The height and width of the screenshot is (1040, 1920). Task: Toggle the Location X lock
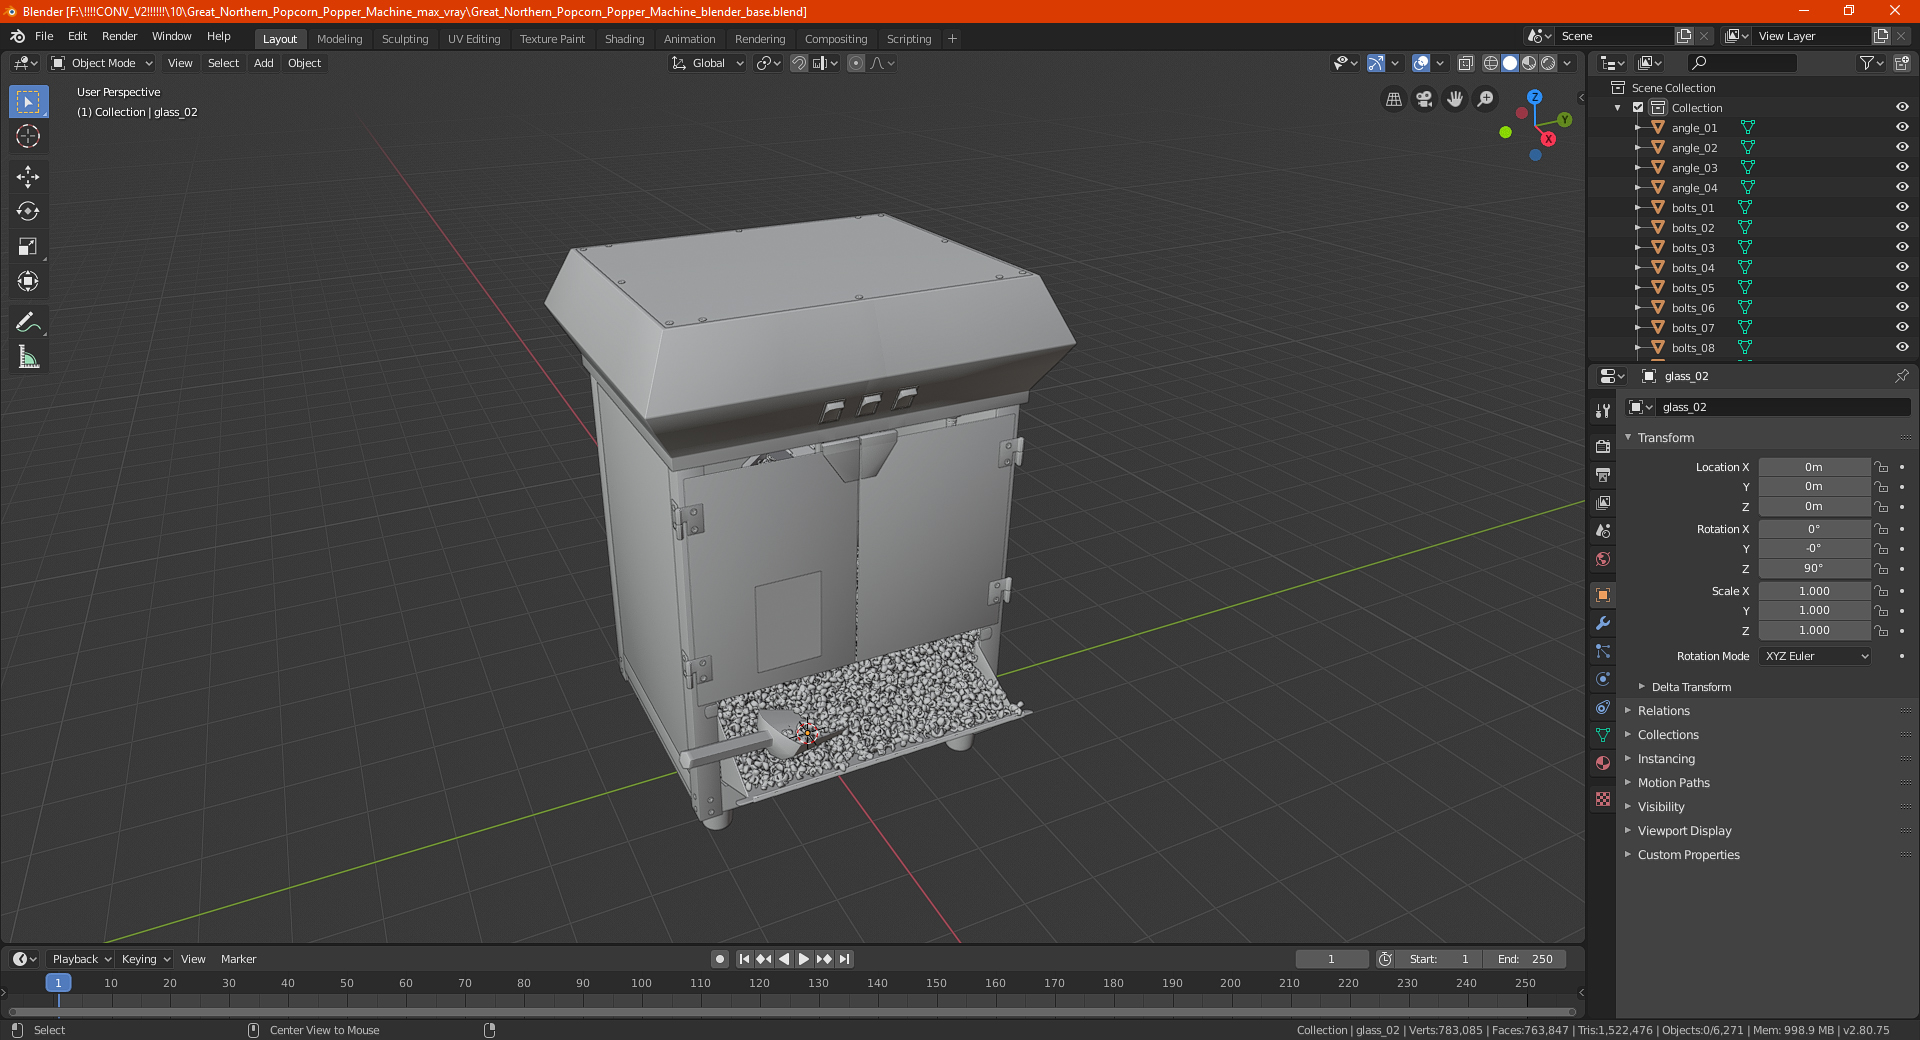click(1881, 467)
